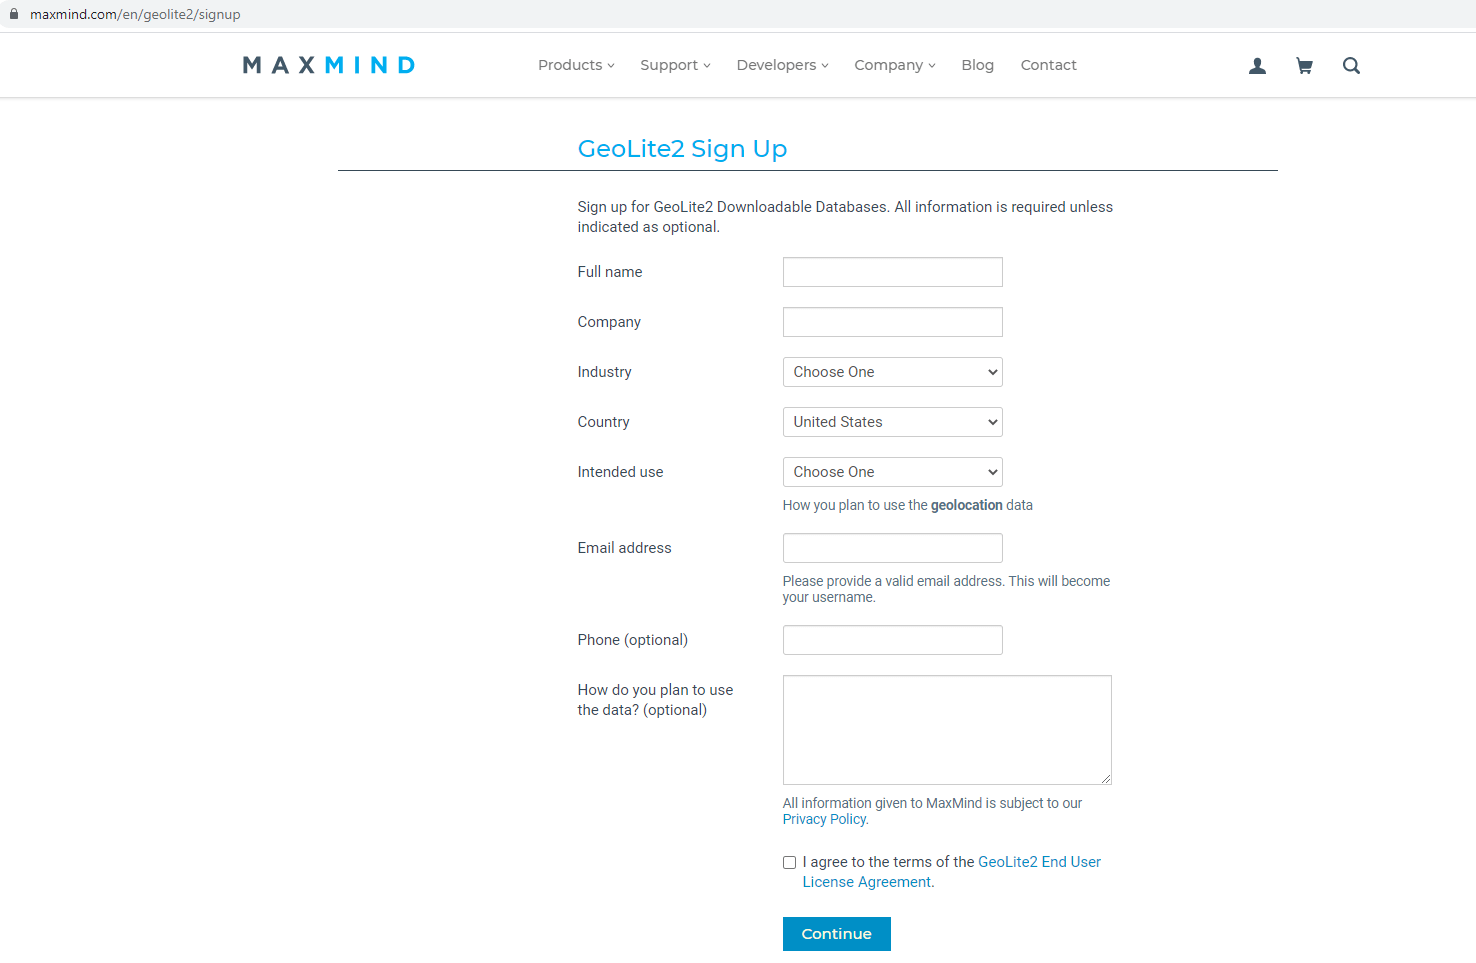Screen dimensions: 1476x963
Task: Select the Blog menu item
Action: (x=977, y=64)
